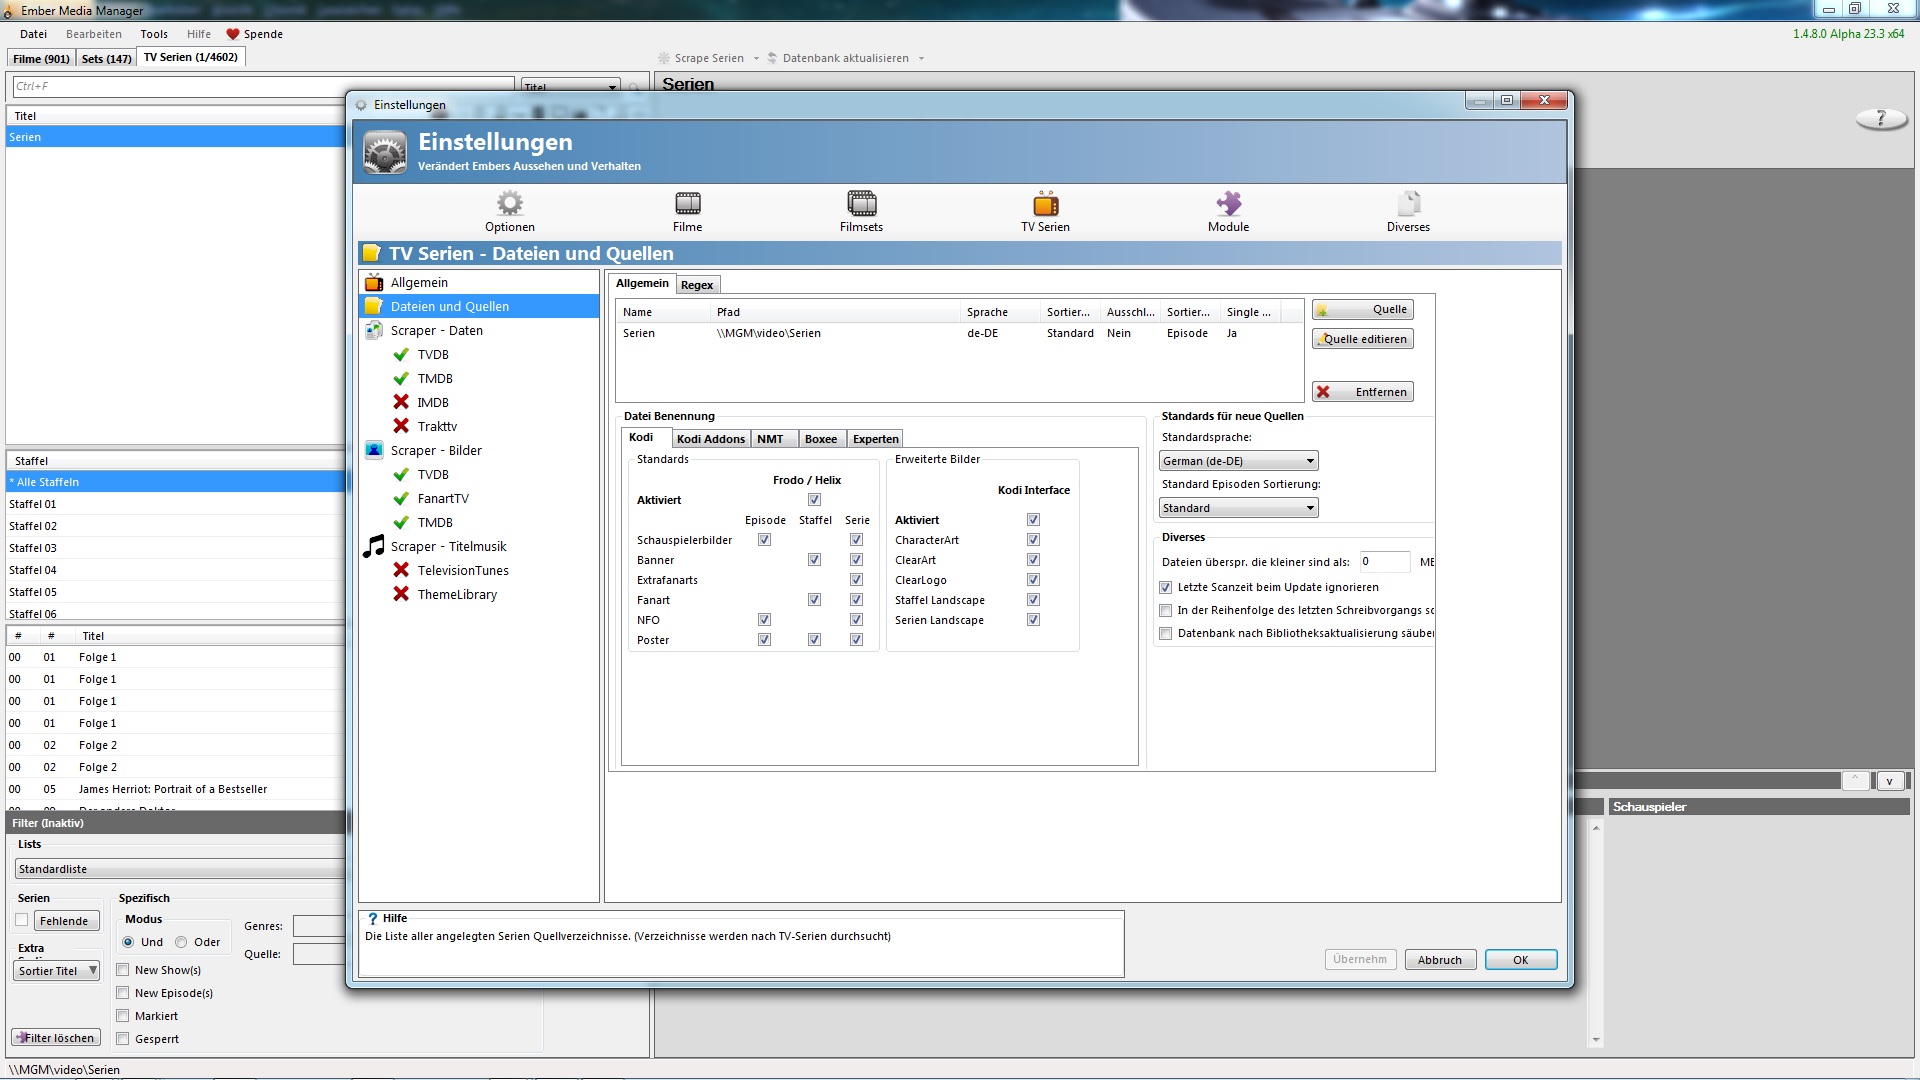Viewport: 1920px width, 1080px height.
Task: Toggle the ClearLogo checkbox
Action: click(x=1033, y=580)
